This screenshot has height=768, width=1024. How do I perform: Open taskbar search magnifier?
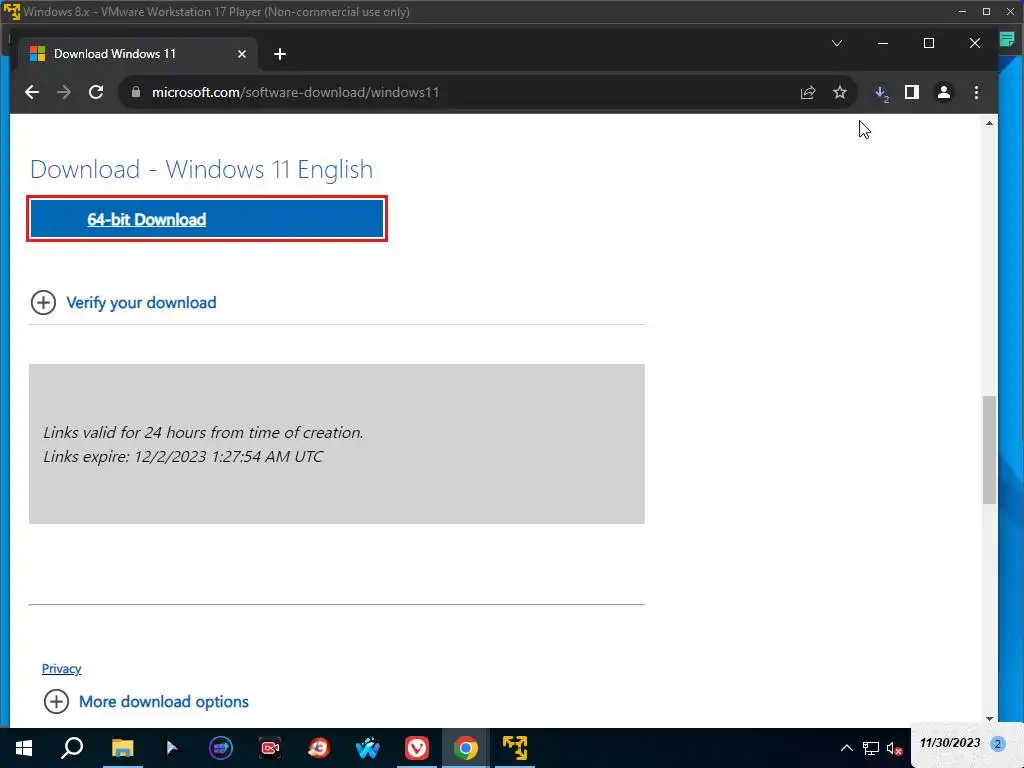72,748
